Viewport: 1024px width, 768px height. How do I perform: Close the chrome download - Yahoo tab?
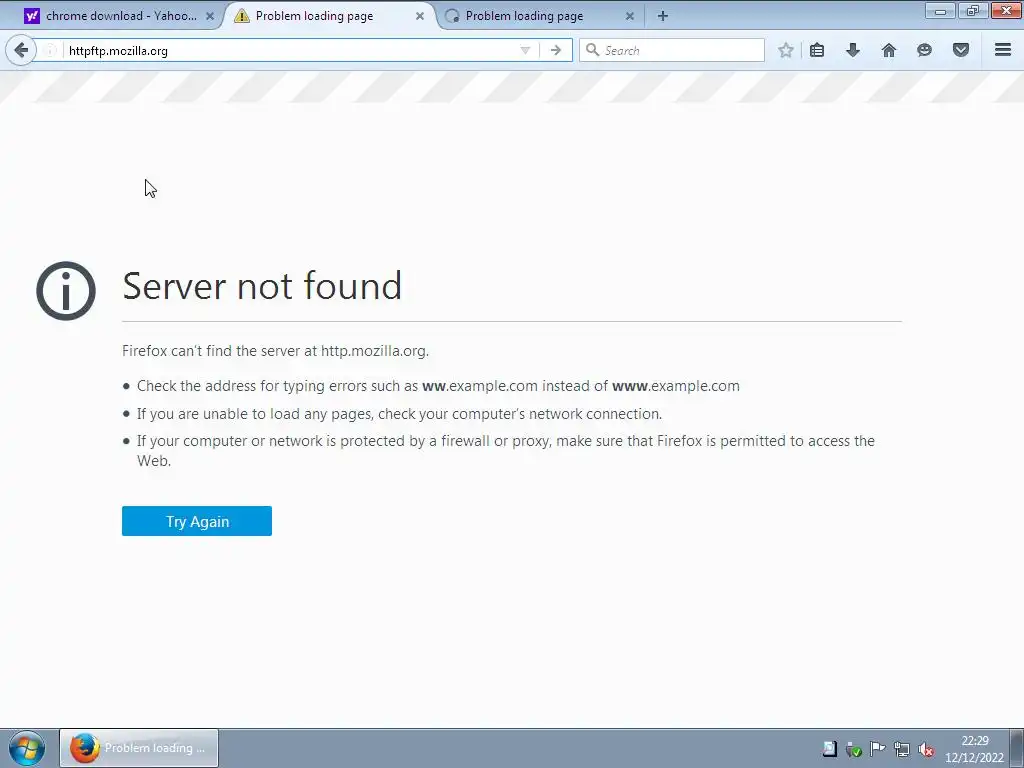click(x=210, y=16)
